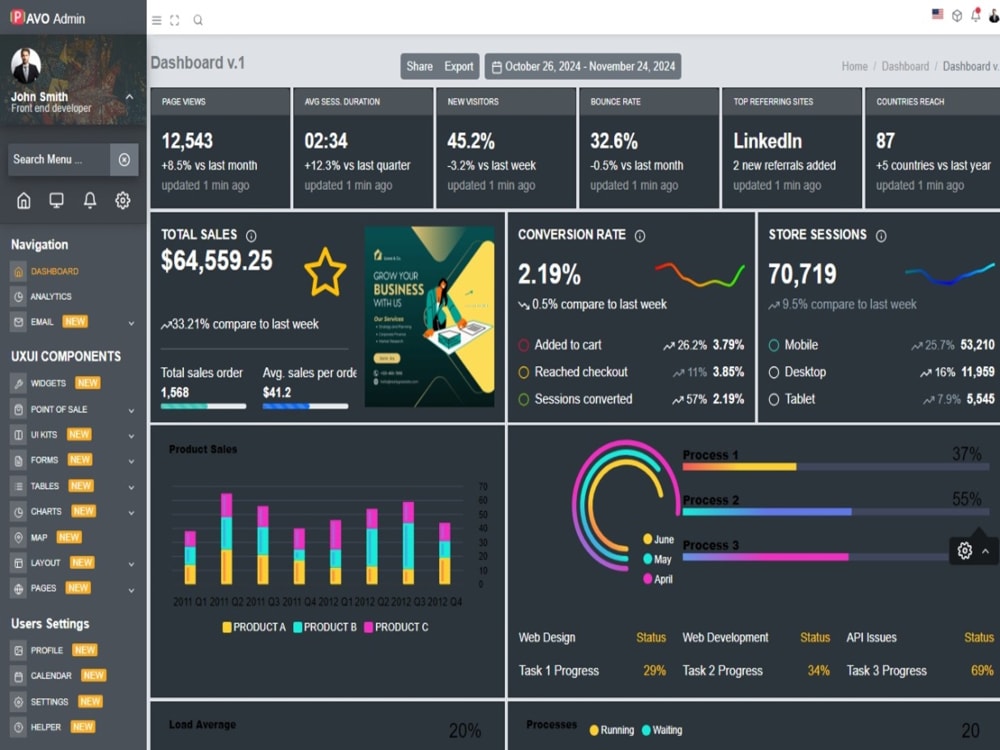This screenshot has height=750, width=1000.
Task: Click the Map pin icon
Action: (x=18, y=538)
